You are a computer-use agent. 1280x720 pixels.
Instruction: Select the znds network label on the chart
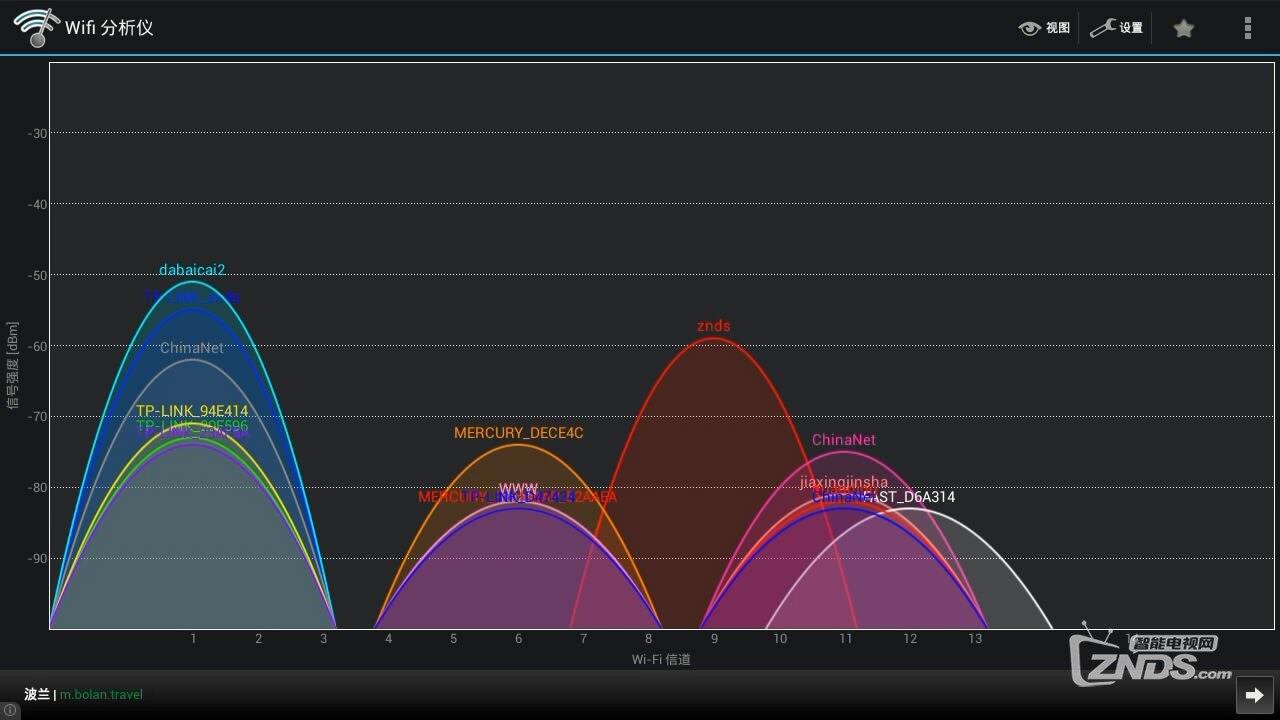tap(713, 326)
